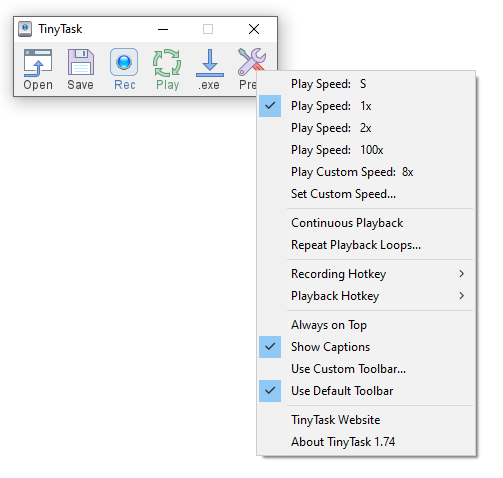Select Play Custom Speed: 8x
The width and height of the screenshot is (503, 478).
pyautogui.click(x=366, y=172)
